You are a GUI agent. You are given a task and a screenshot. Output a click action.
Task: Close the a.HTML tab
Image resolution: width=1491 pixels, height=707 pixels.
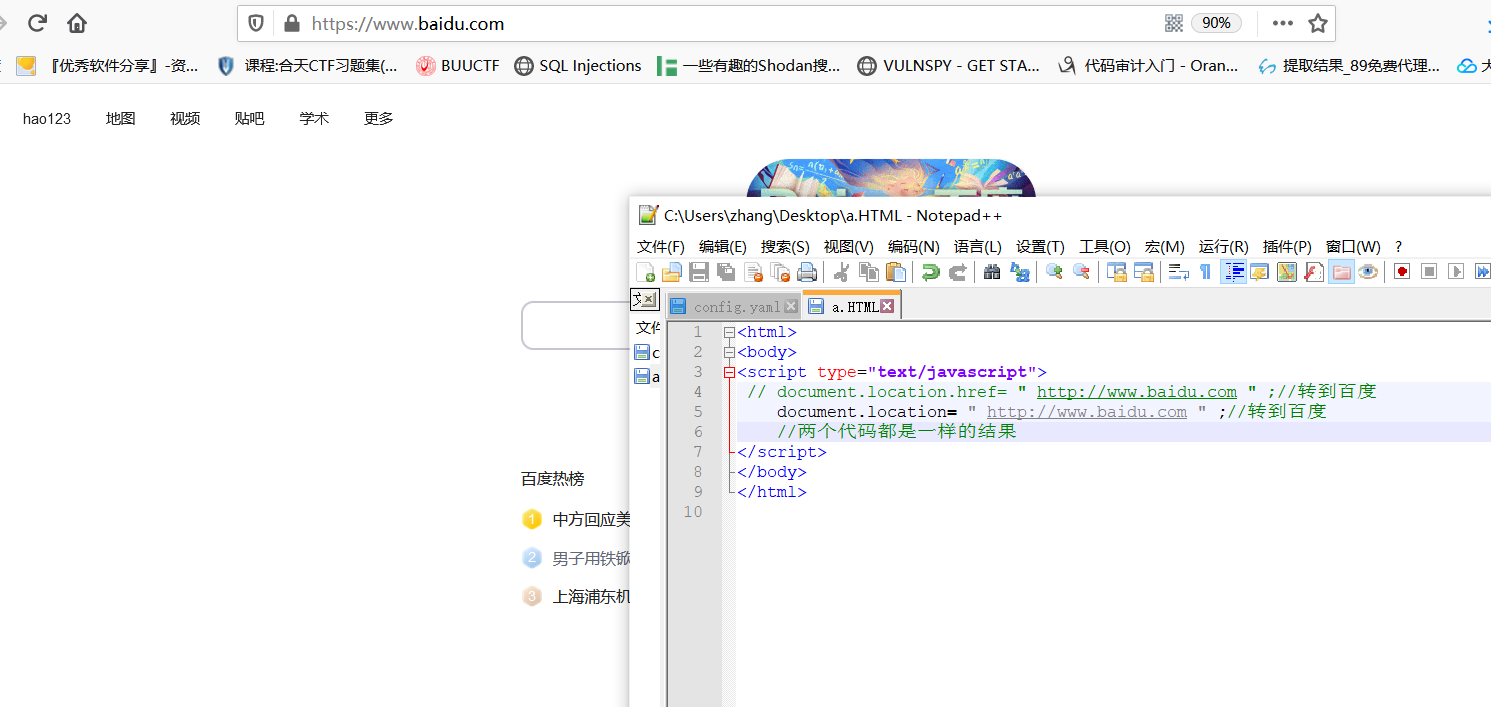tap(887, 307)
